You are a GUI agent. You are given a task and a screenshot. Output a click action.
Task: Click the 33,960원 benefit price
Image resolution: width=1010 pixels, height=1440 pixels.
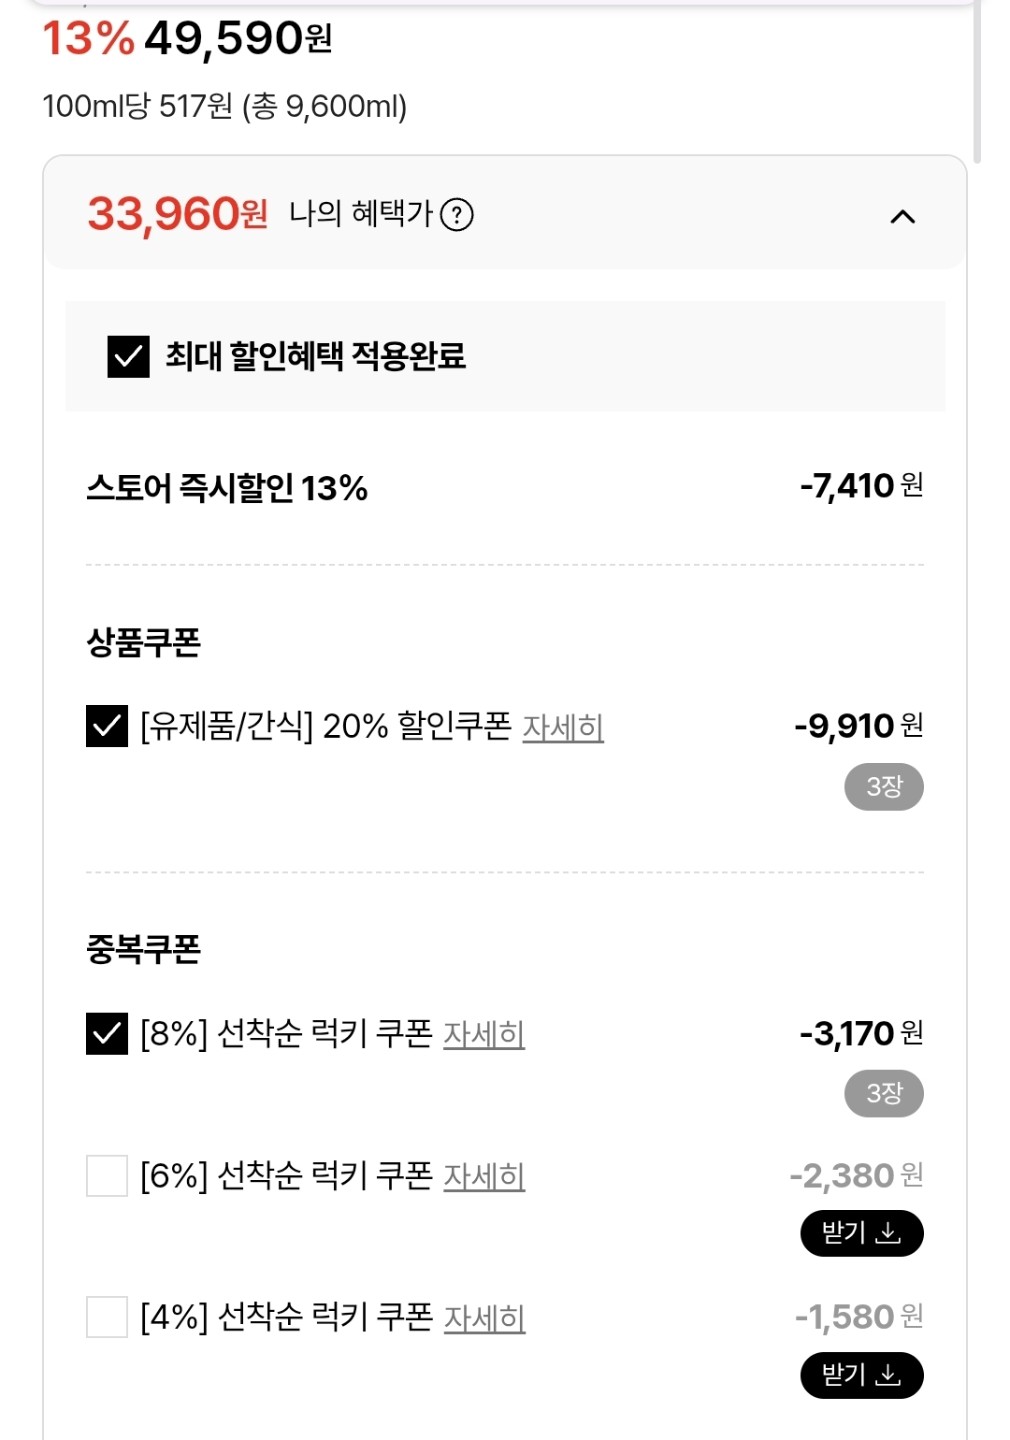pyautogui.click(x=177, y=214)
